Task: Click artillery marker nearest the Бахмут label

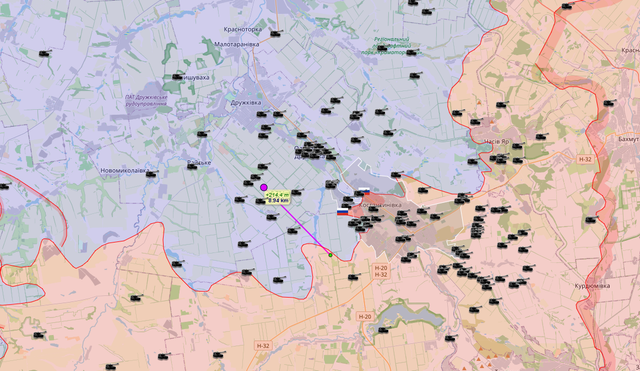Action: pos(609,103)
